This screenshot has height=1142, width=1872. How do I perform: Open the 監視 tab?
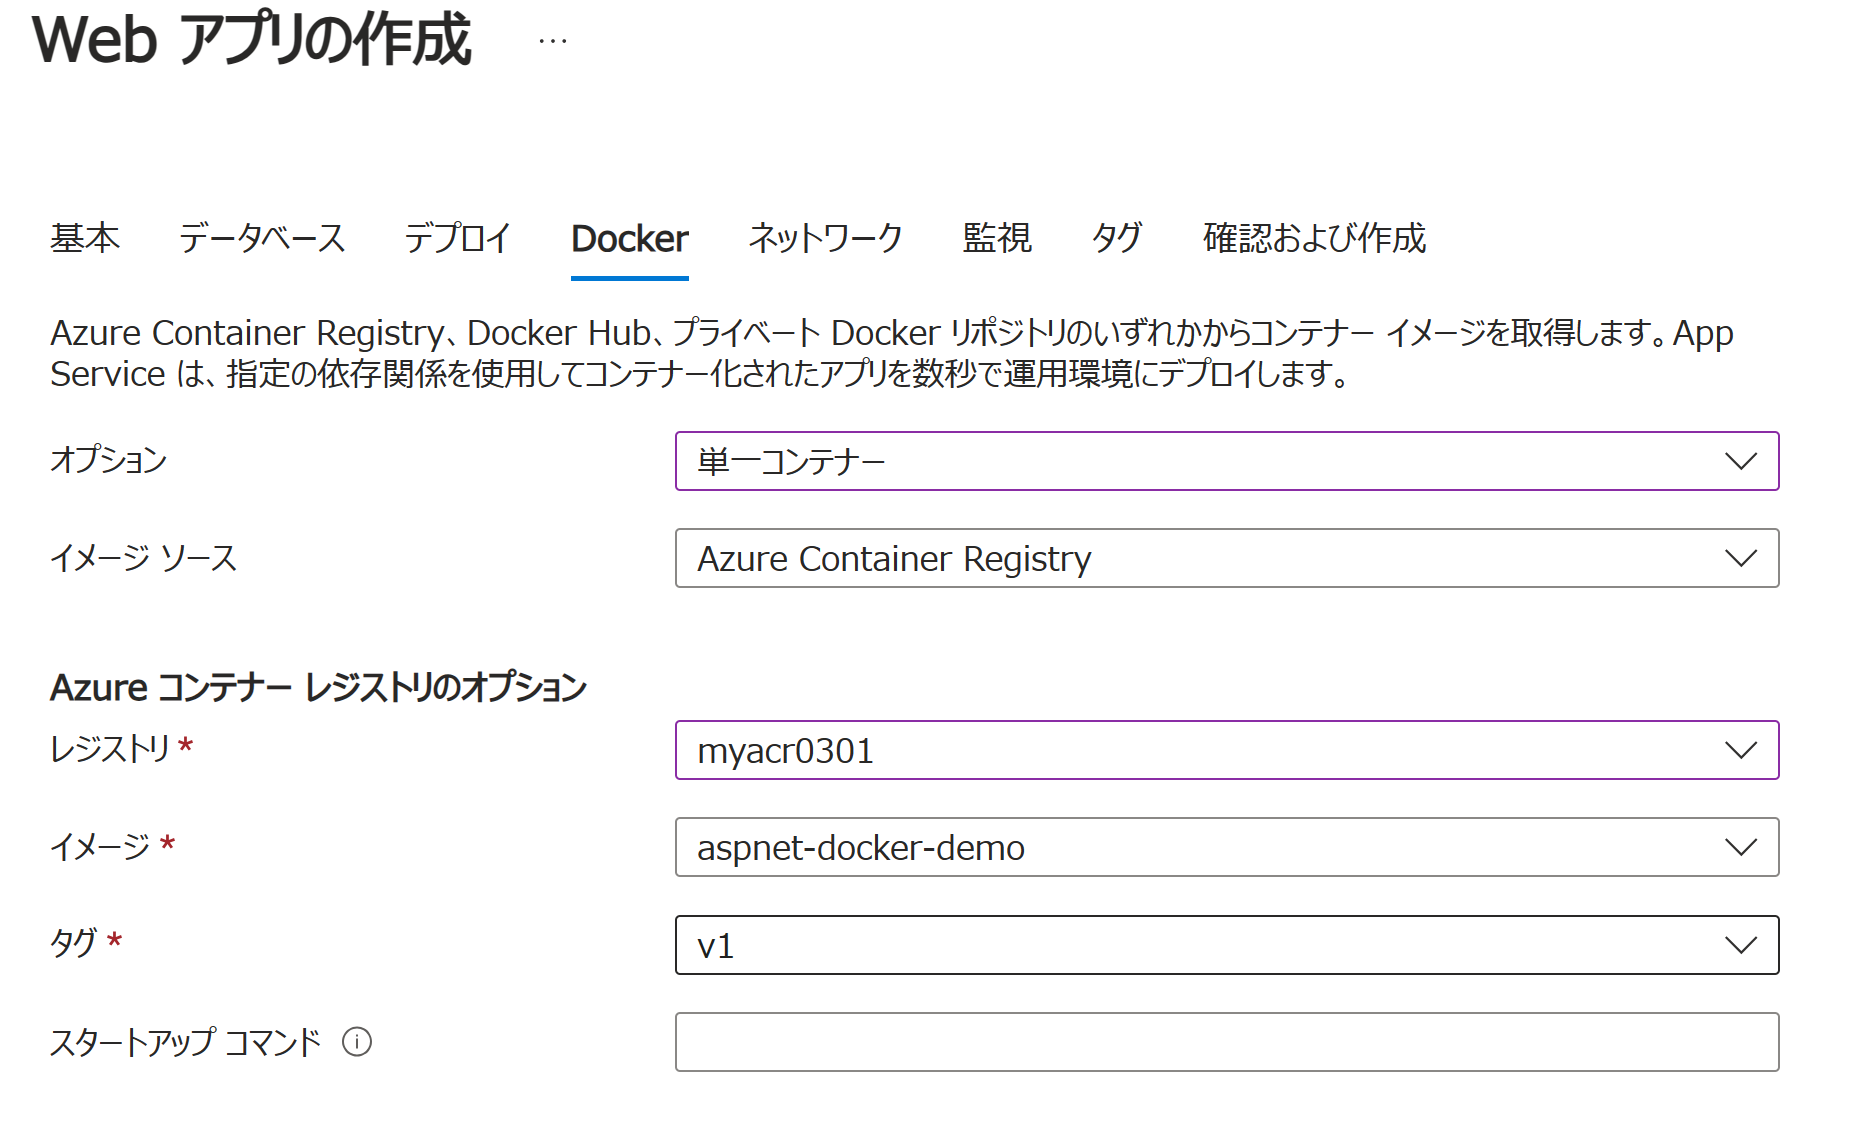[997, 238]
